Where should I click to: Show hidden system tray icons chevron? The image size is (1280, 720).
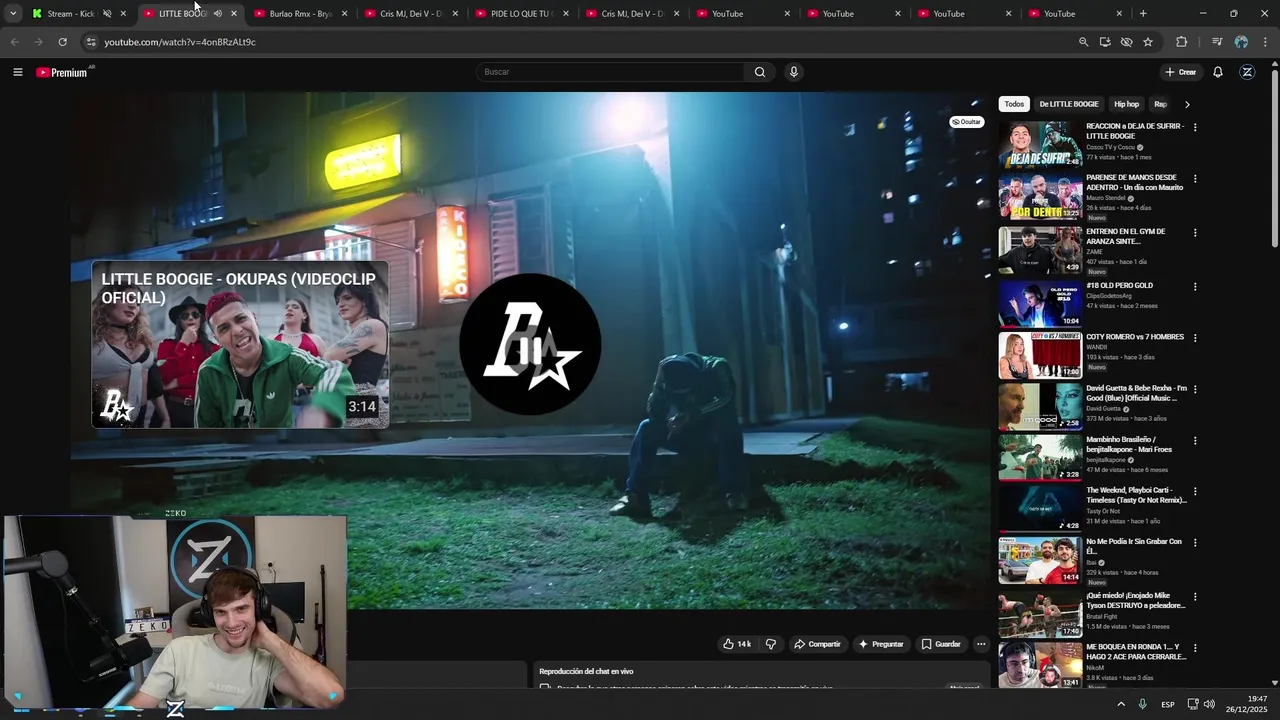pyautogui.click(x=1120, y=704)
